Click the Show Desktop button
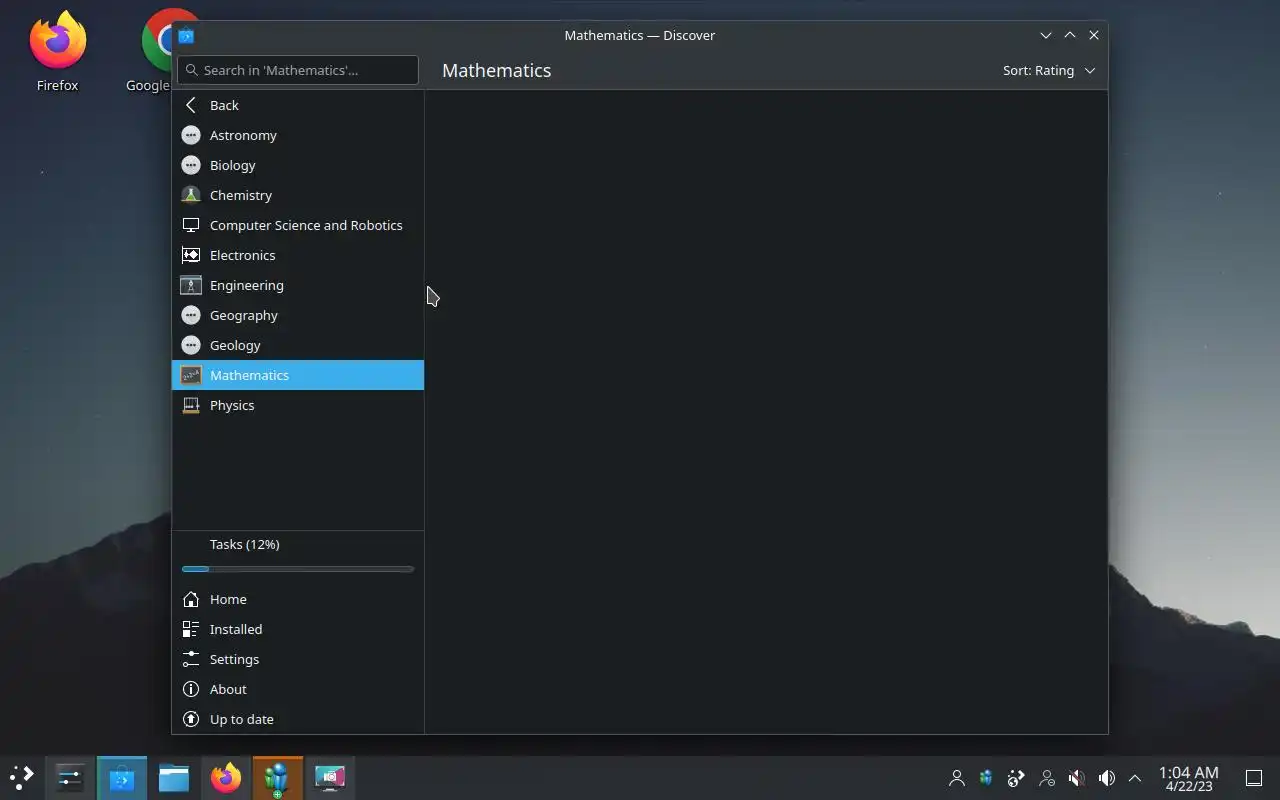 pos(1254,778)
